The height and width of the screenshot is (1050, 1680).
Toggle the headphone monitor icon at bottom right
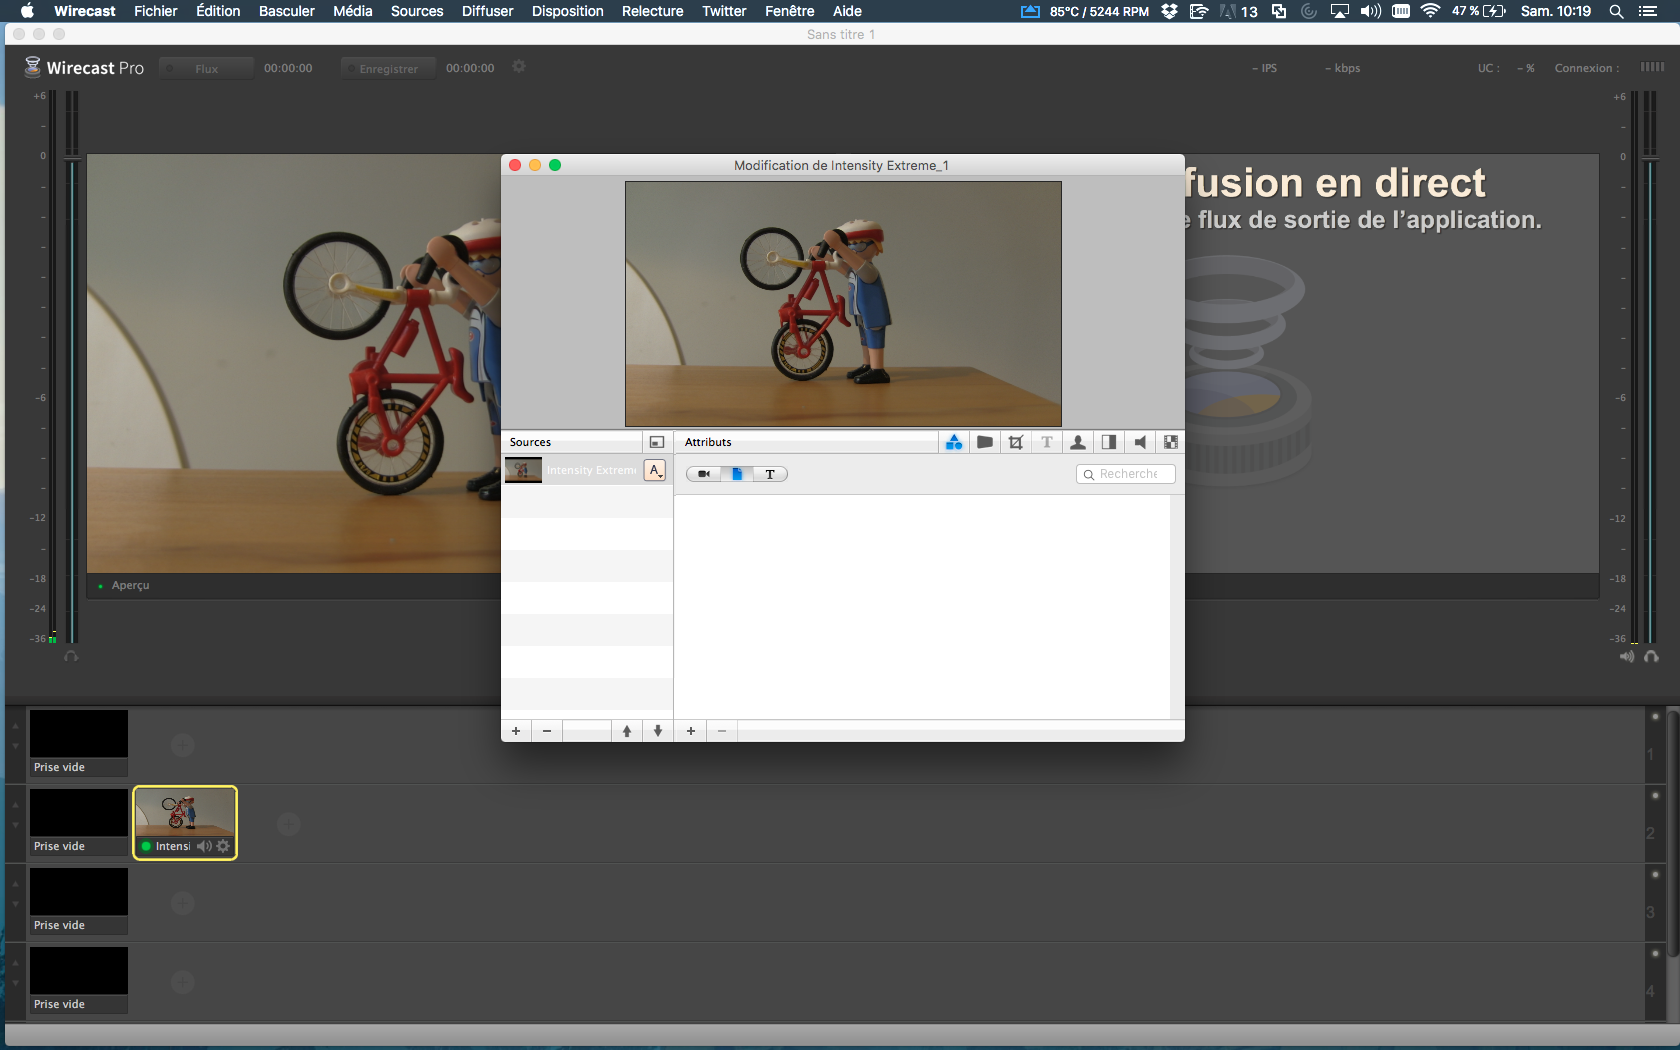point(1651,657)
